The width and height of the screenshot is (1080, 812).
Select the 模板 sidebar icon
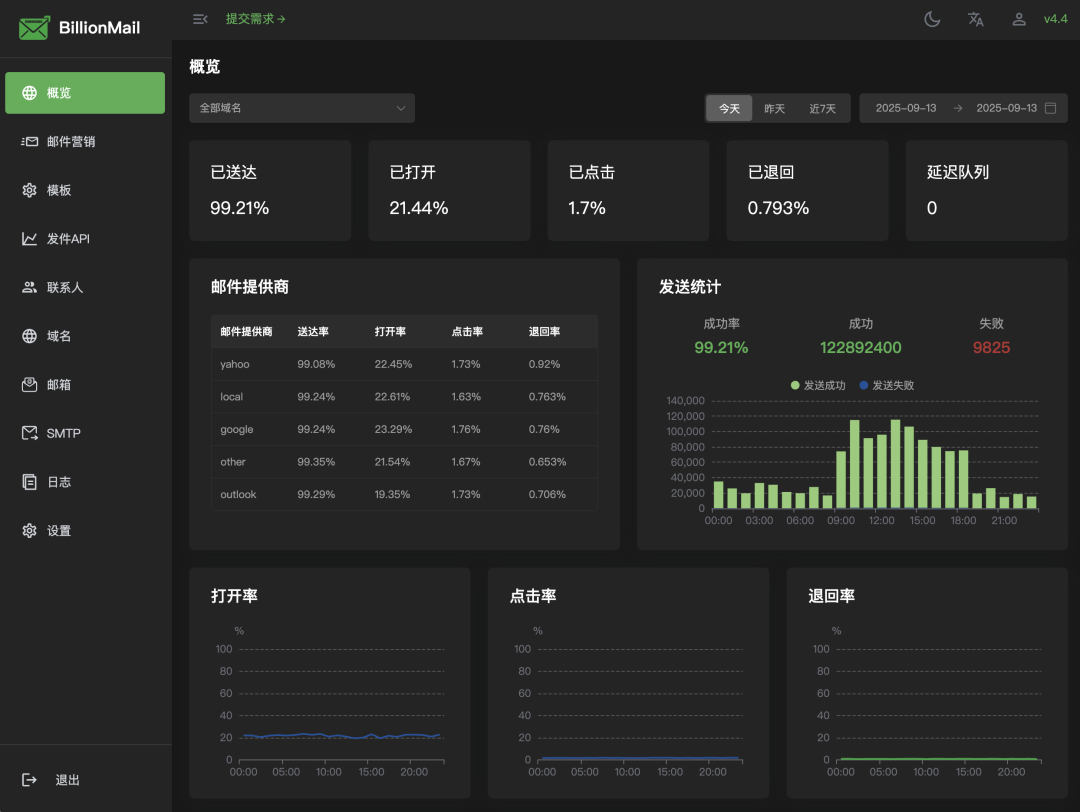[55, 190]
